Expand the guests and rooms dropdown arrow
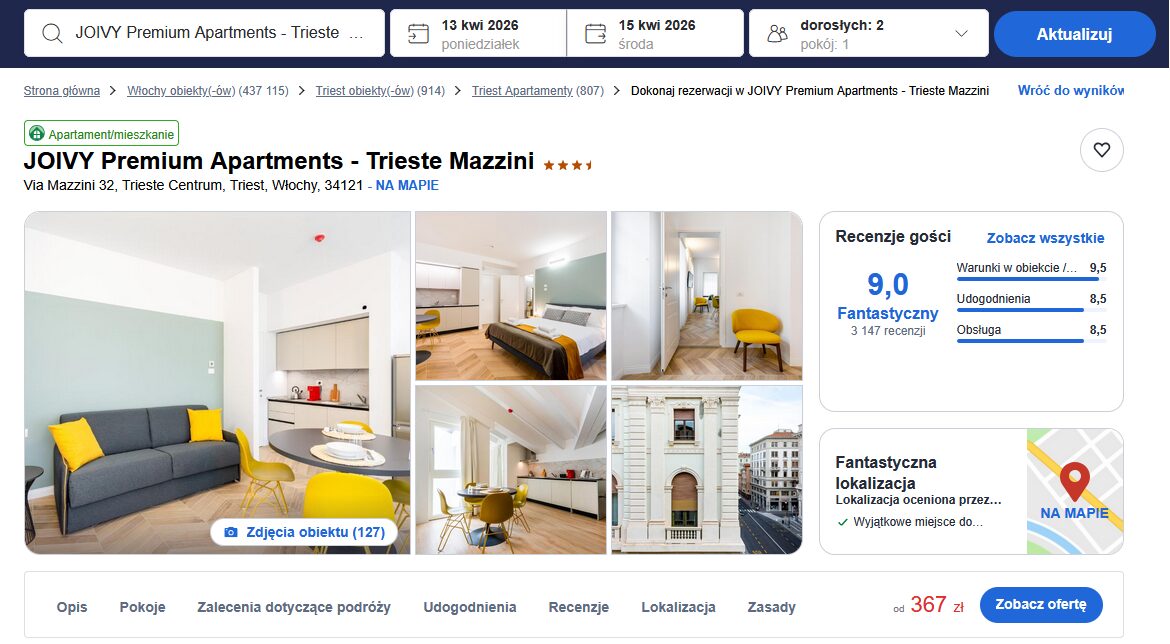The width and height of the screenshot is (1170, 644). tap(961, 34)
